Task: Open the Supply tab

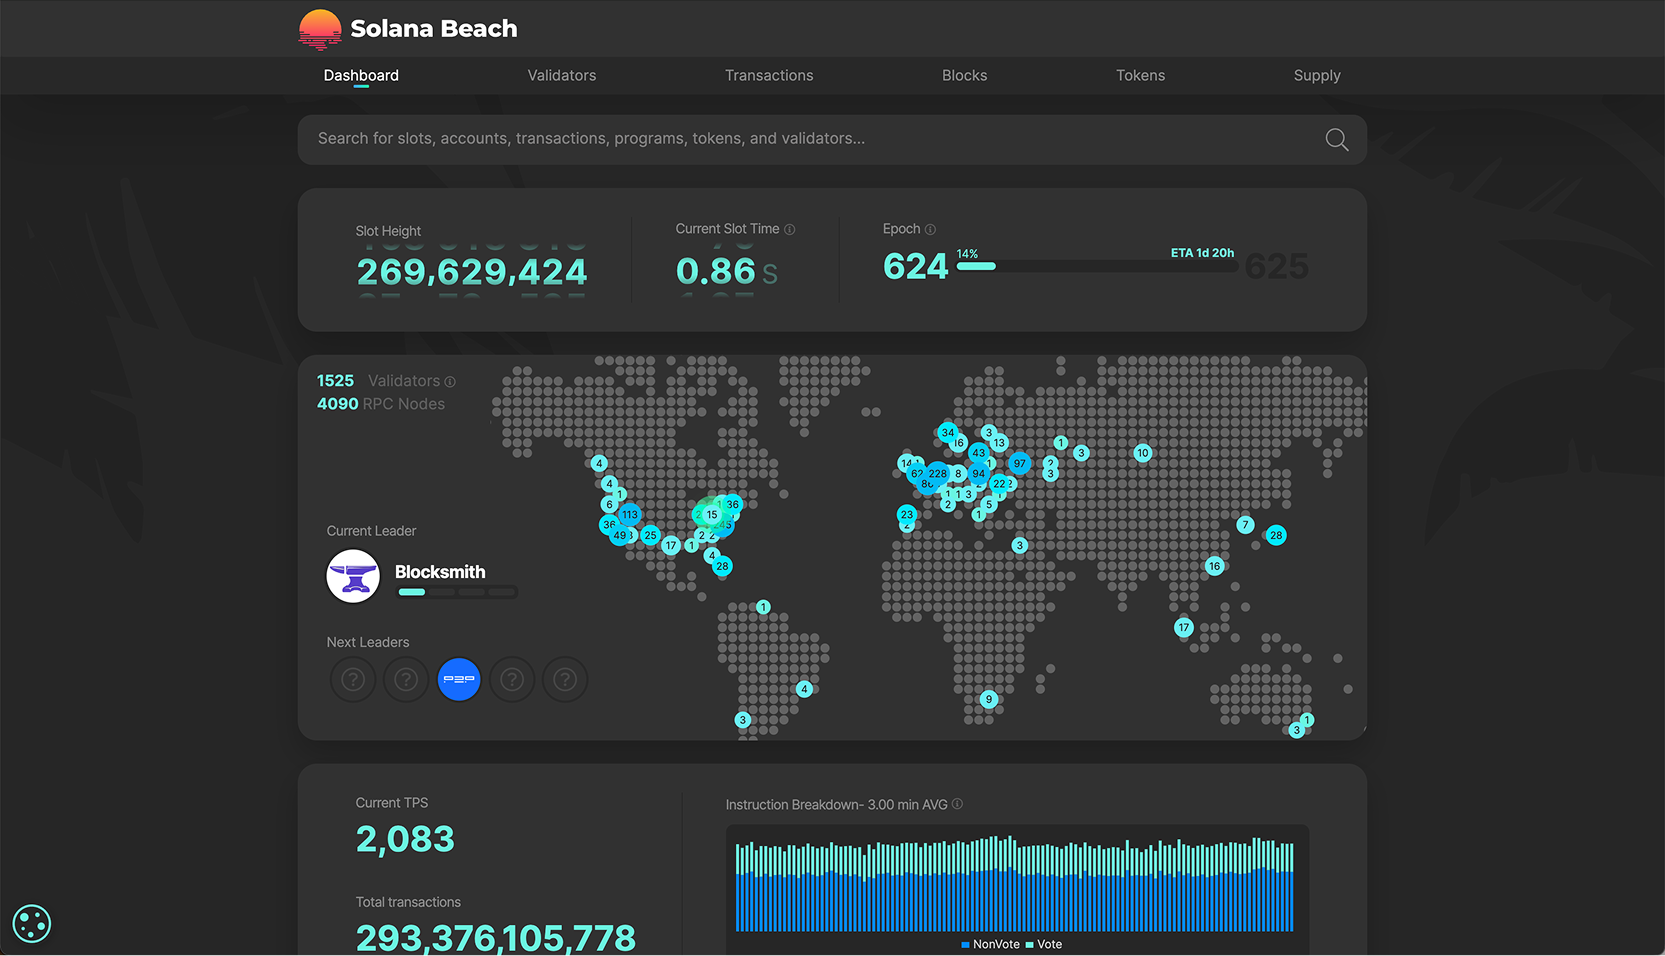Action: tap(1317, 76)
